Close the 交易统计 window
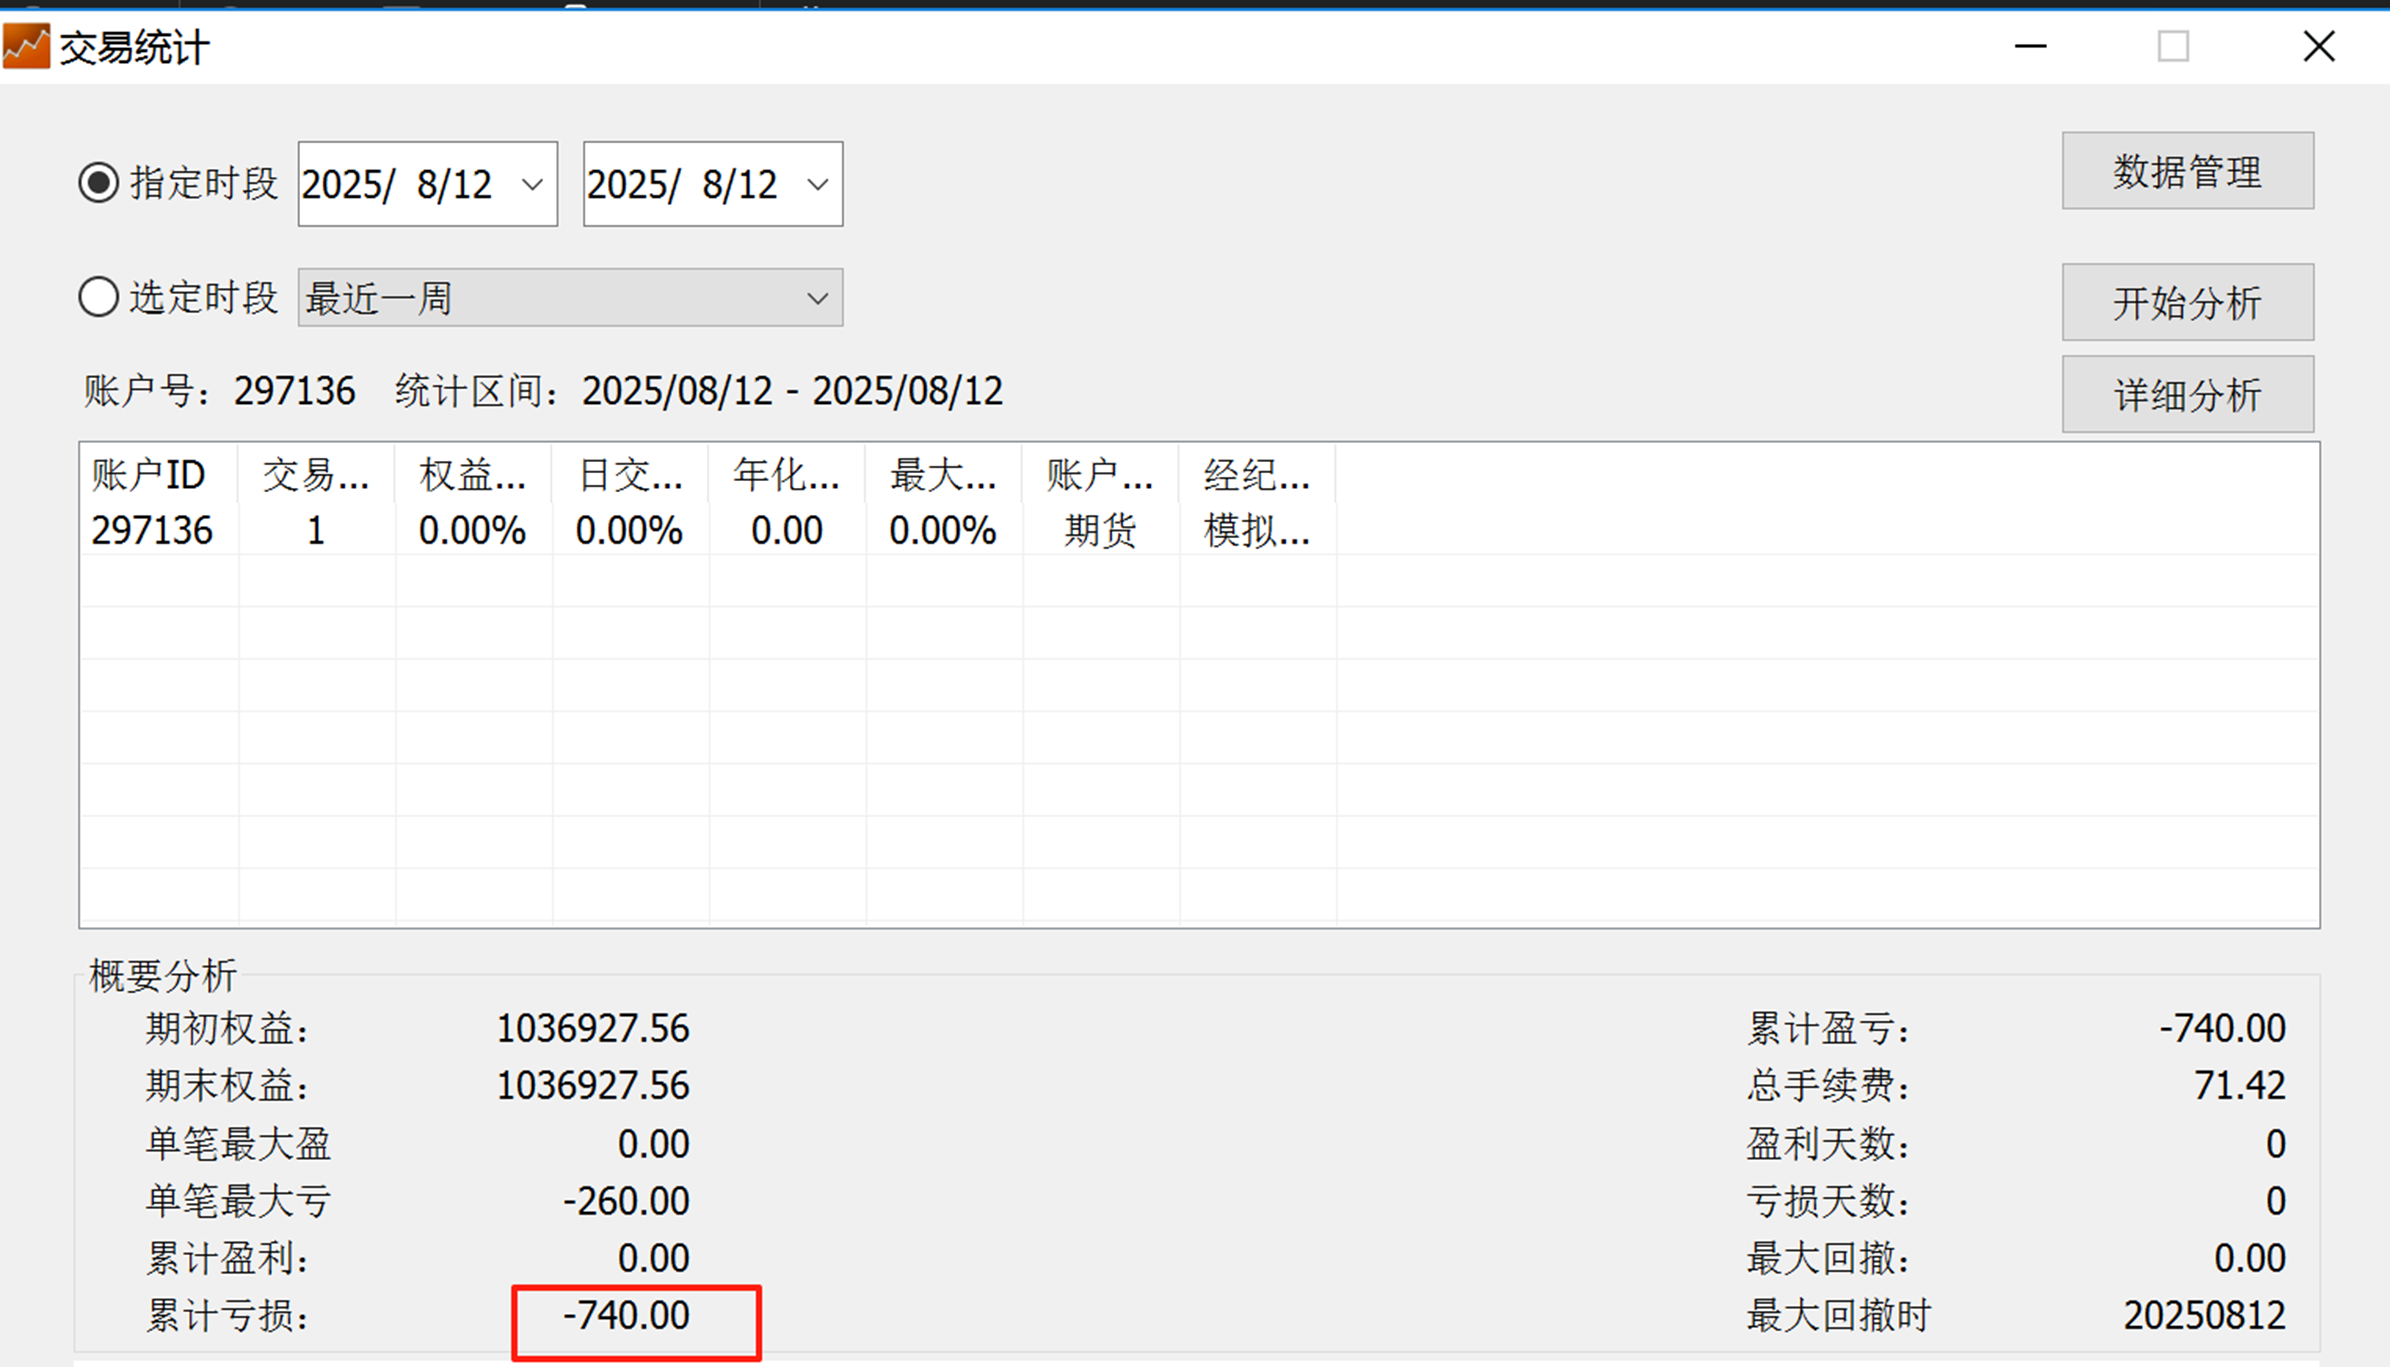 coord(2319,46)
